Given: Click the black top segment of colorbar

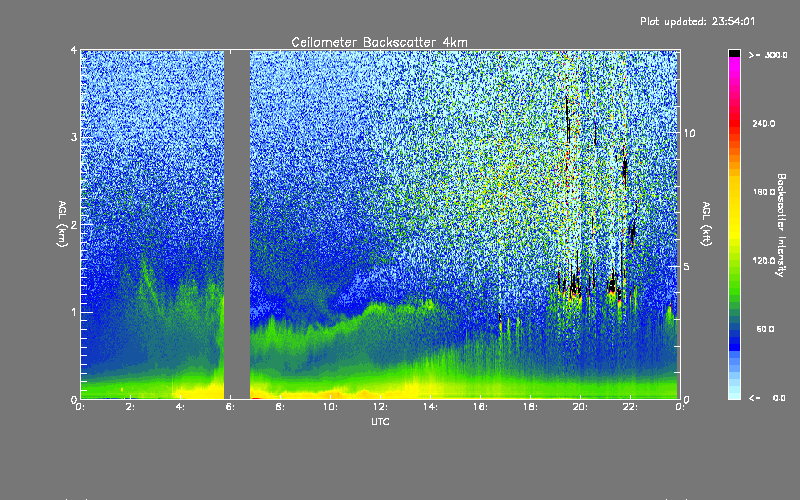Looking at the screenshot, I should pyautogui.click(x=734, y=53).
